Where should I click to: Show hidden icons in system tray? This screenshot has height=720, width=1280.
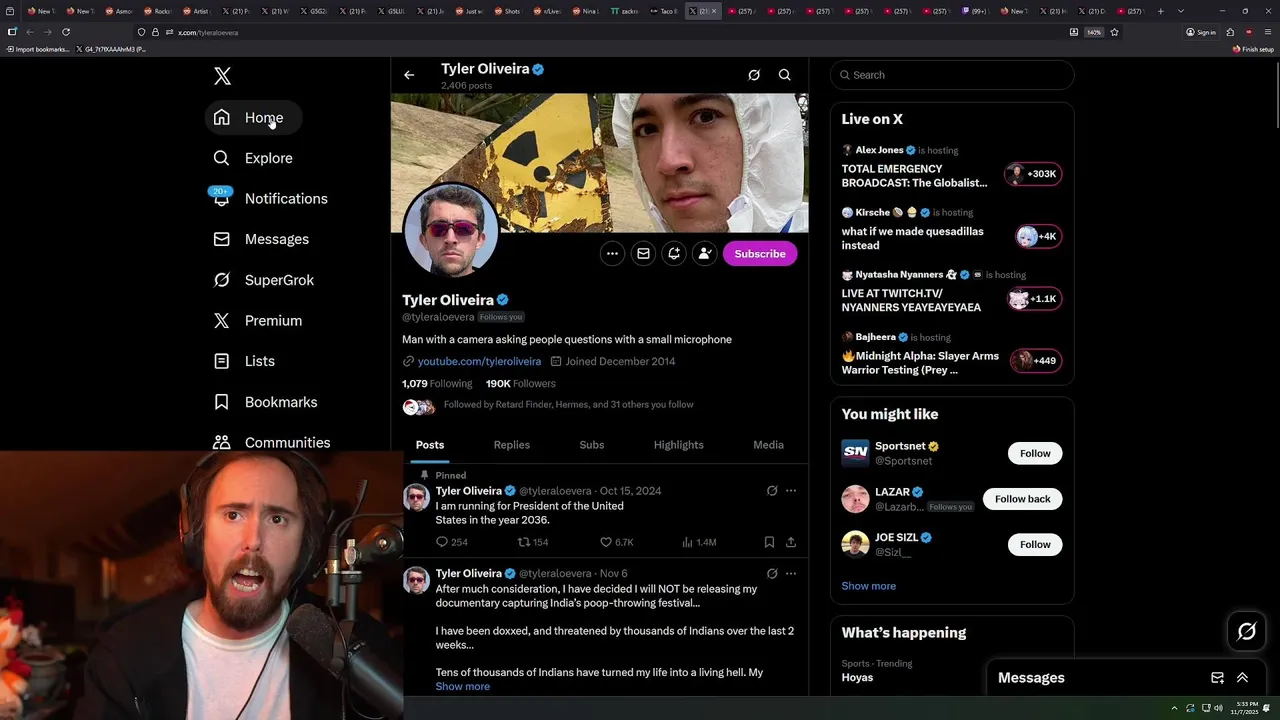tap(1174, 707)
